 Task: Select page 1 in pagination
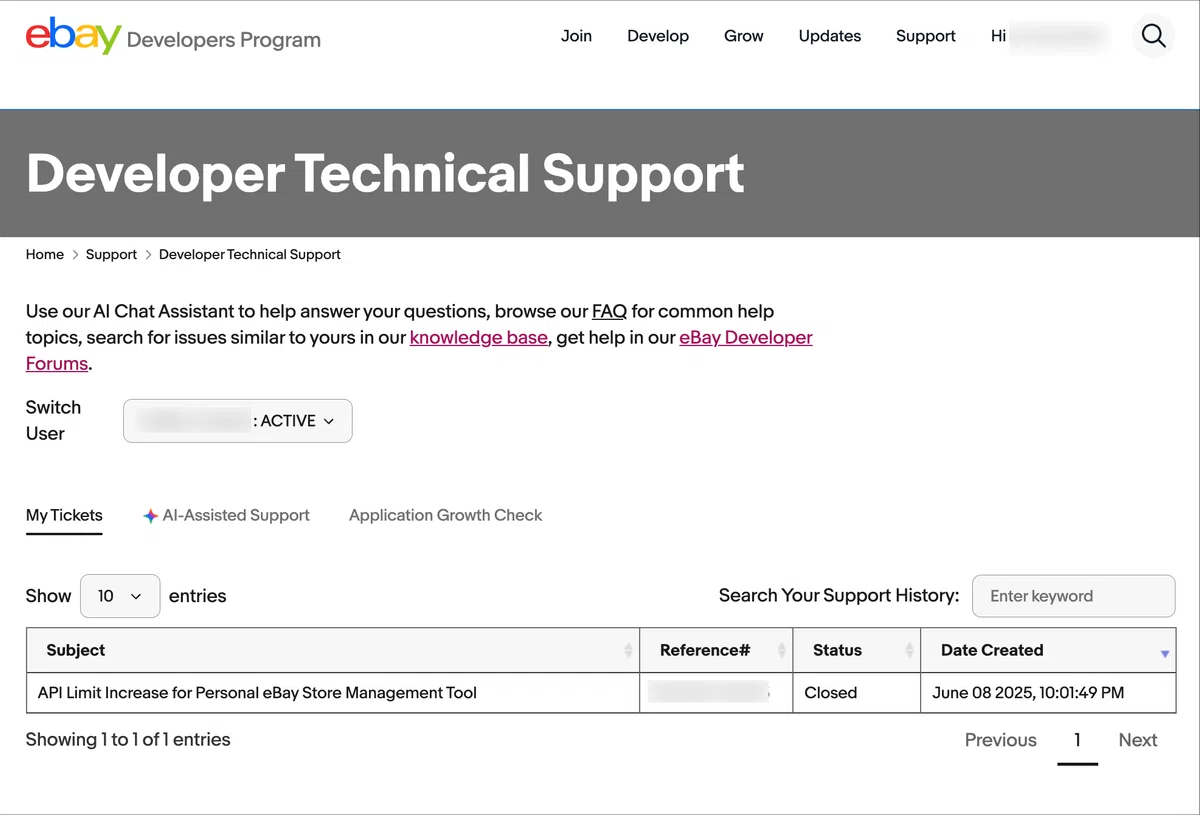tap(1077, 741)
